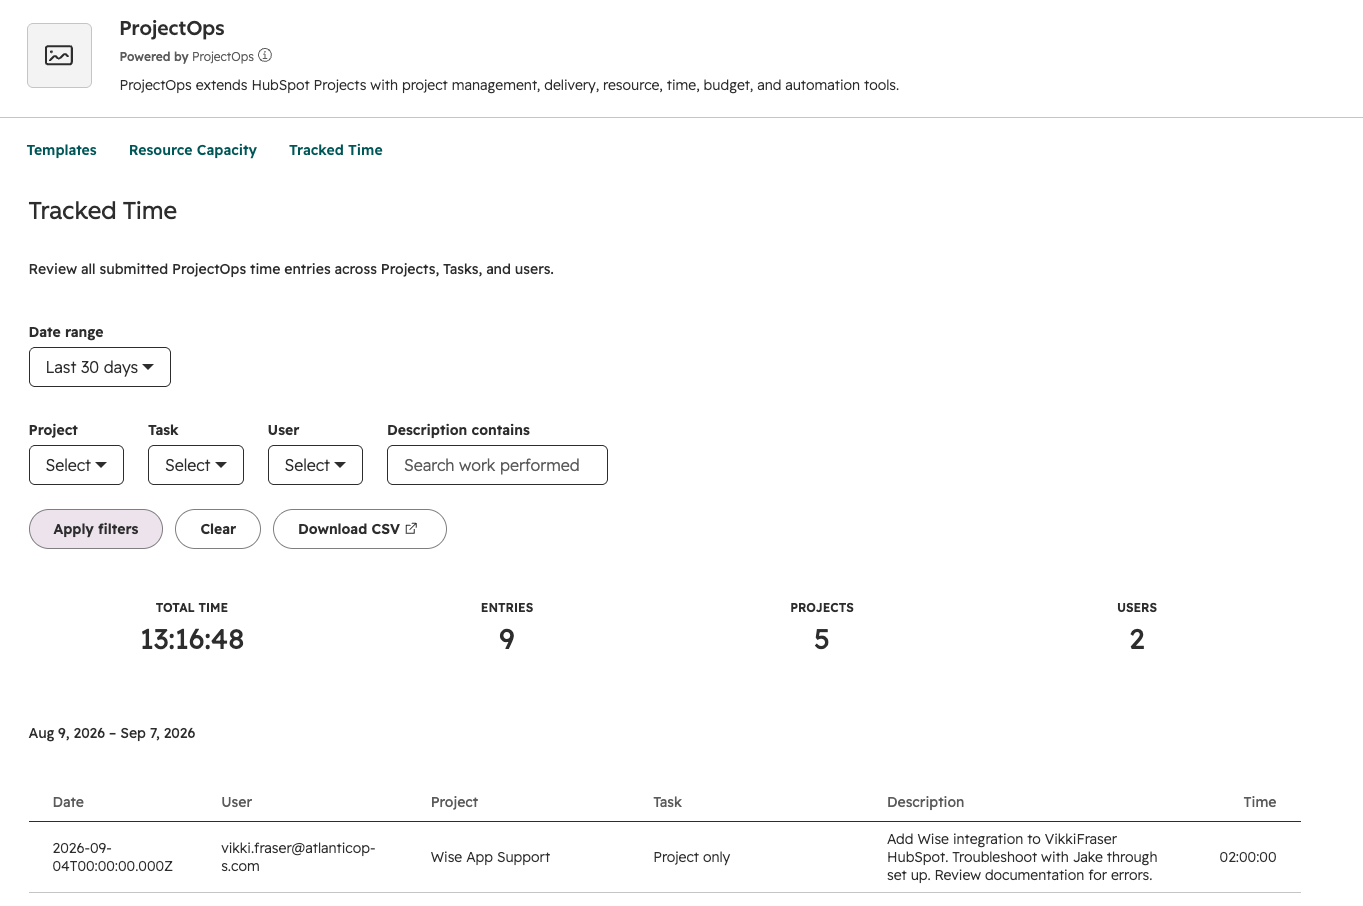Expand the Task filter Select dropdown
1363x906 pixels.
(196, 465)
